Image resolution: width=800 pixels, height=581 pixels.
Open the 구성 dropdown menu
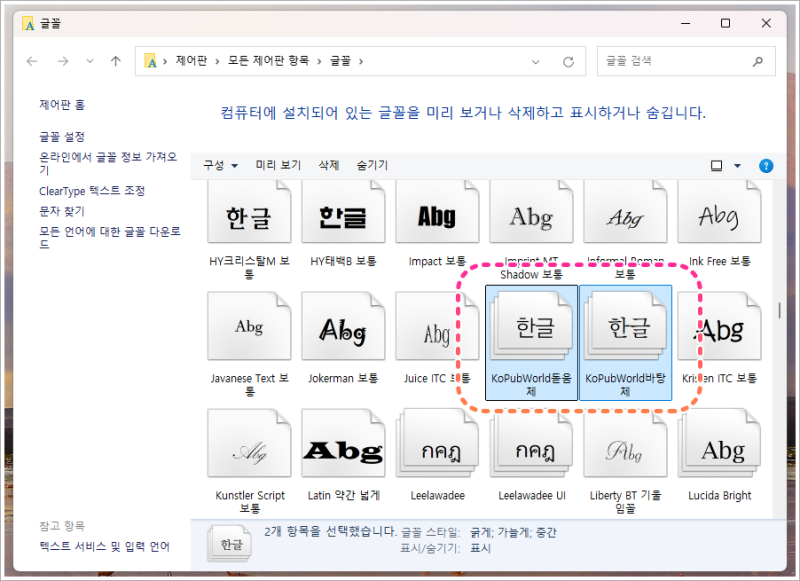click(220, 165)
